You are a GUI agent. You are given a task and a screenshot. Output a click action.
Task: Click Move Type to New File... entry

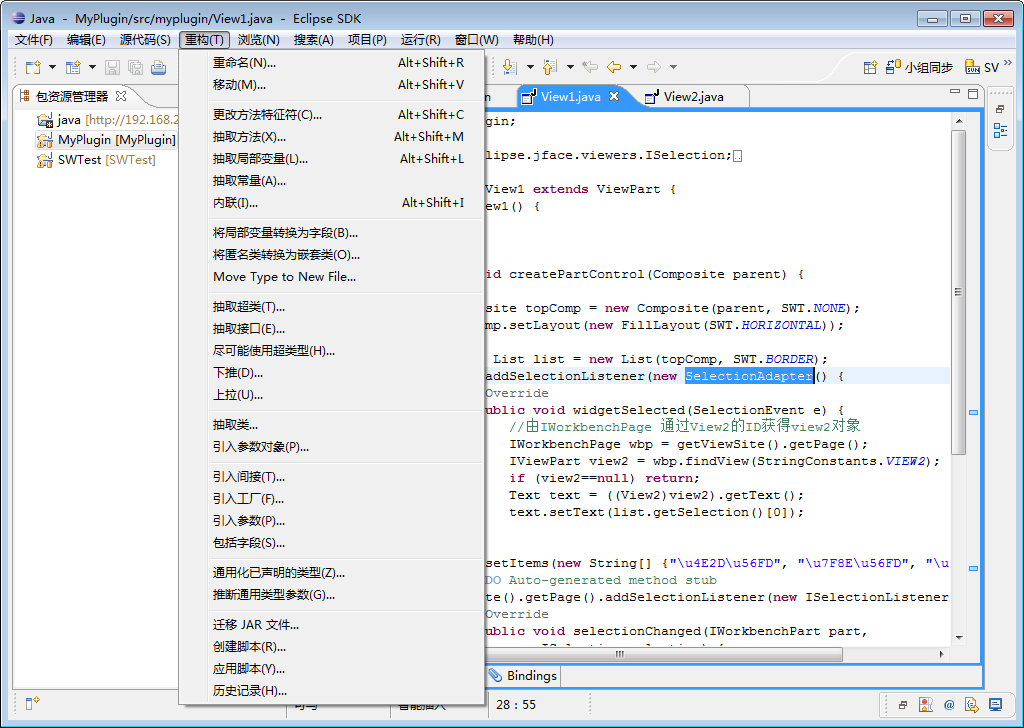284,277
